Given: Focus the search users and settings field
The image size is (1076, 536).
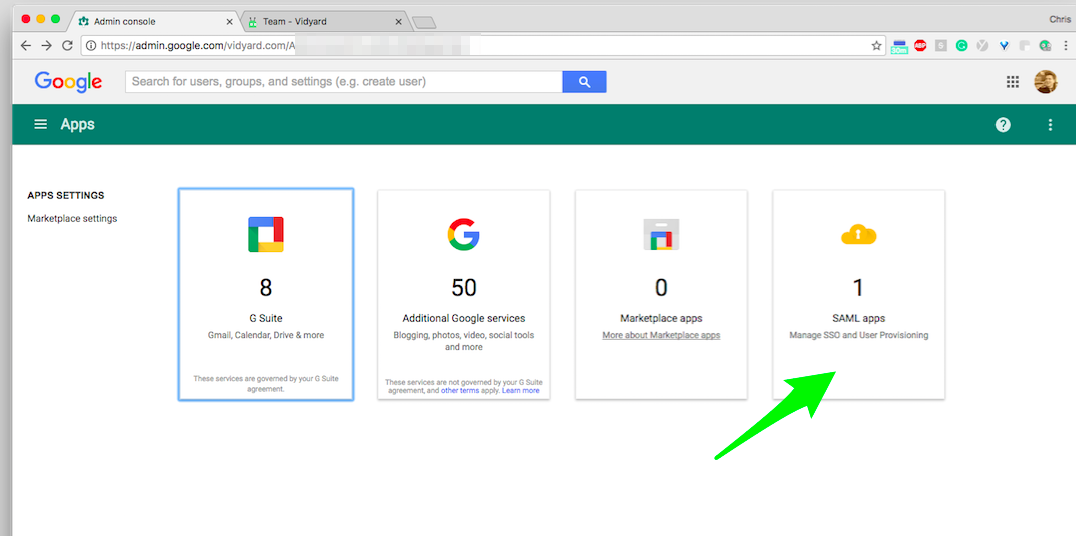Looking at the screenshot, I should [344, 82].
